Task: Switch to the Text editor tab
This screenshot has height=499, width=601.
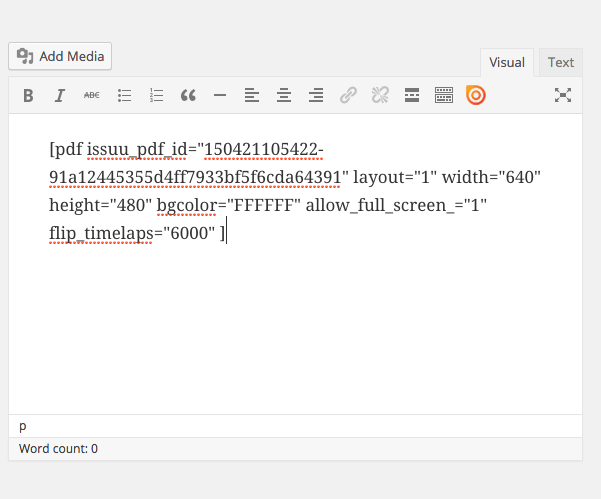Action: point(561,62)
